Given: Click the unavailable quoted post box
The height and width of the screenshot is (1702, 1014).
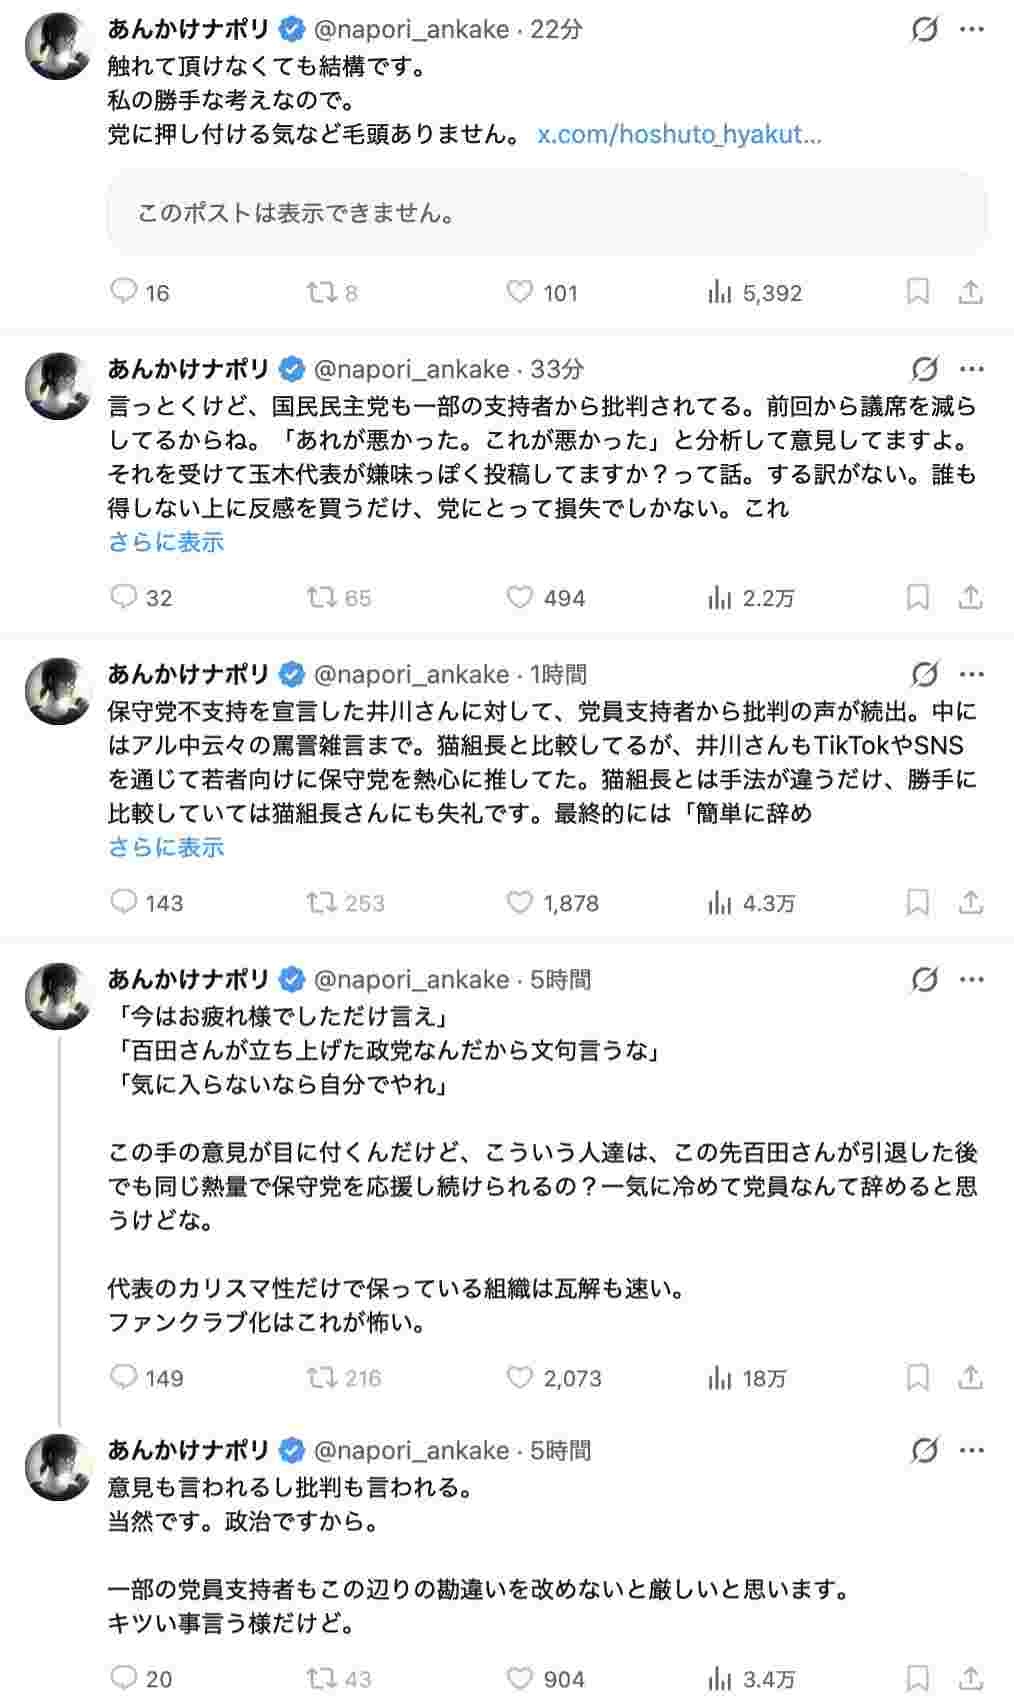Looking at the screenshot, I should [546, 213].
